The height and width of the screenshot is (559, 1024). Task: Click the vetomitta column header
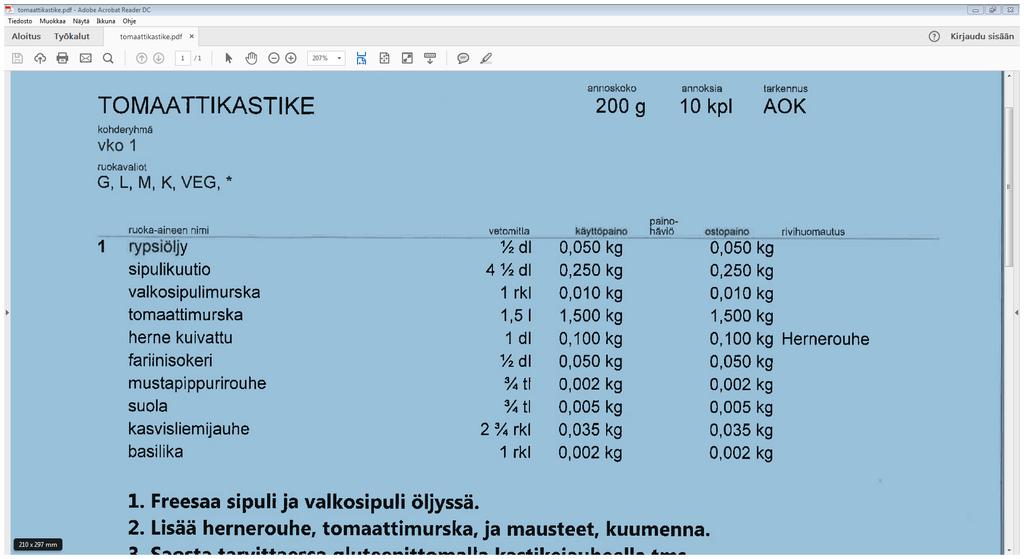(509, 231)
